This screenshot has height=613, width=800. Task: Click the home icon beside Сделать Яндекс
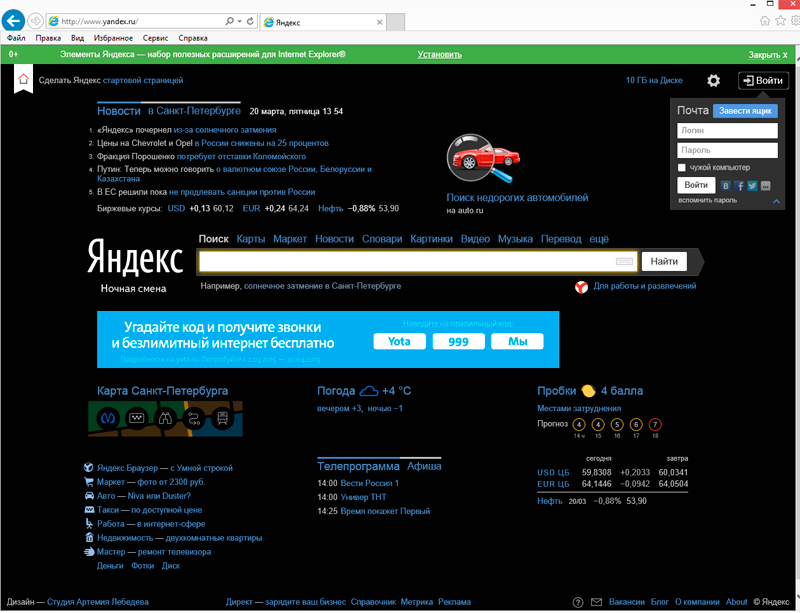(23, 79)
